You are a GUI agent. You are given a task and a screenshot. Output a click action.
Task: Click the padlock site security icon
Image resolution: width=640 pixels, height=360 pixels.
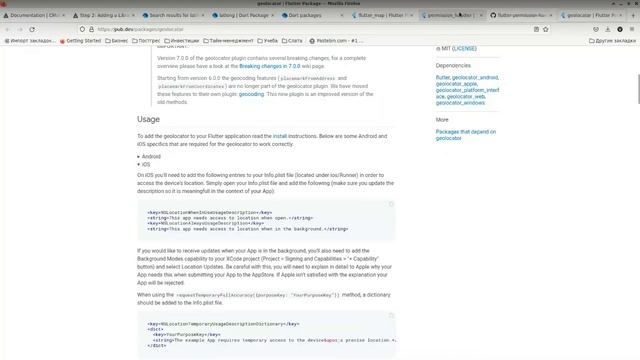point(91,29)
